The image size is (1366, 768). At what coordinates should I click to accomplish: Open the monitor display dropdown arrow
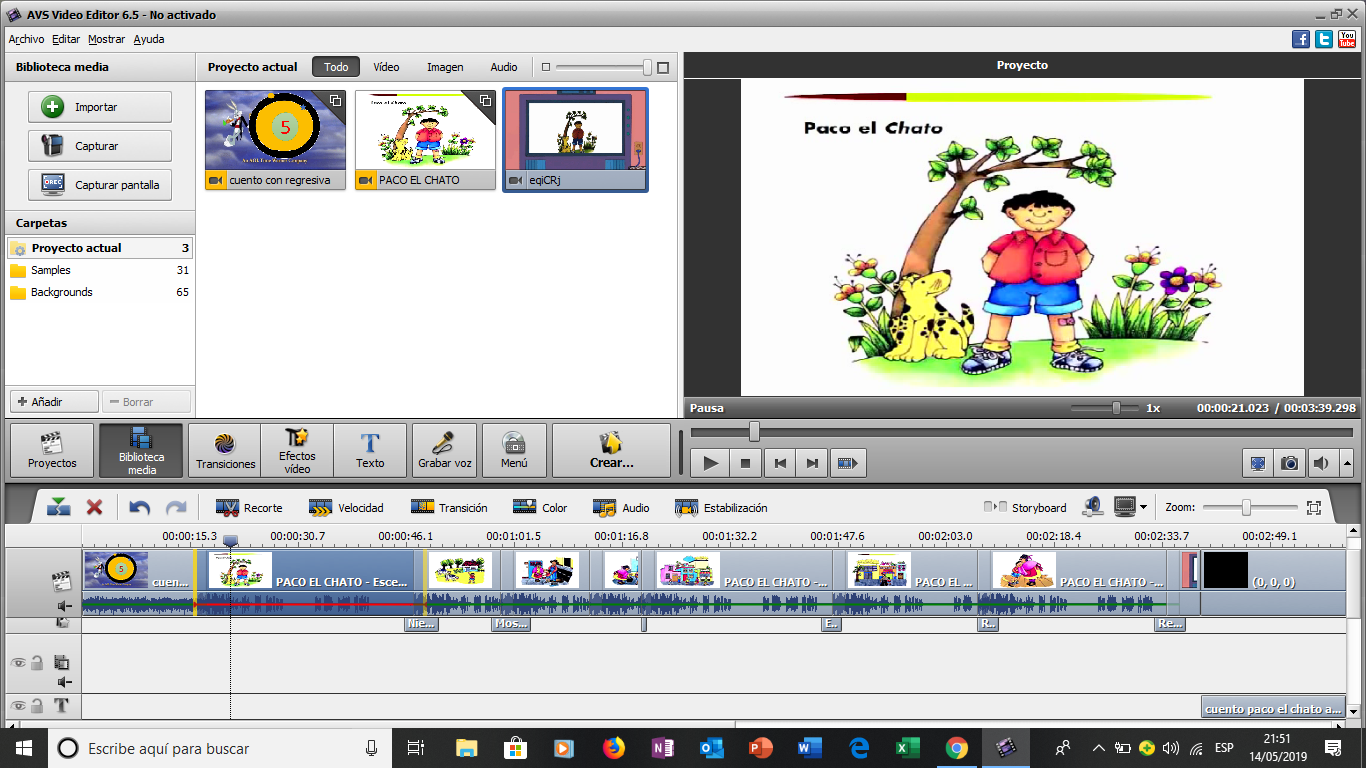1143,507
